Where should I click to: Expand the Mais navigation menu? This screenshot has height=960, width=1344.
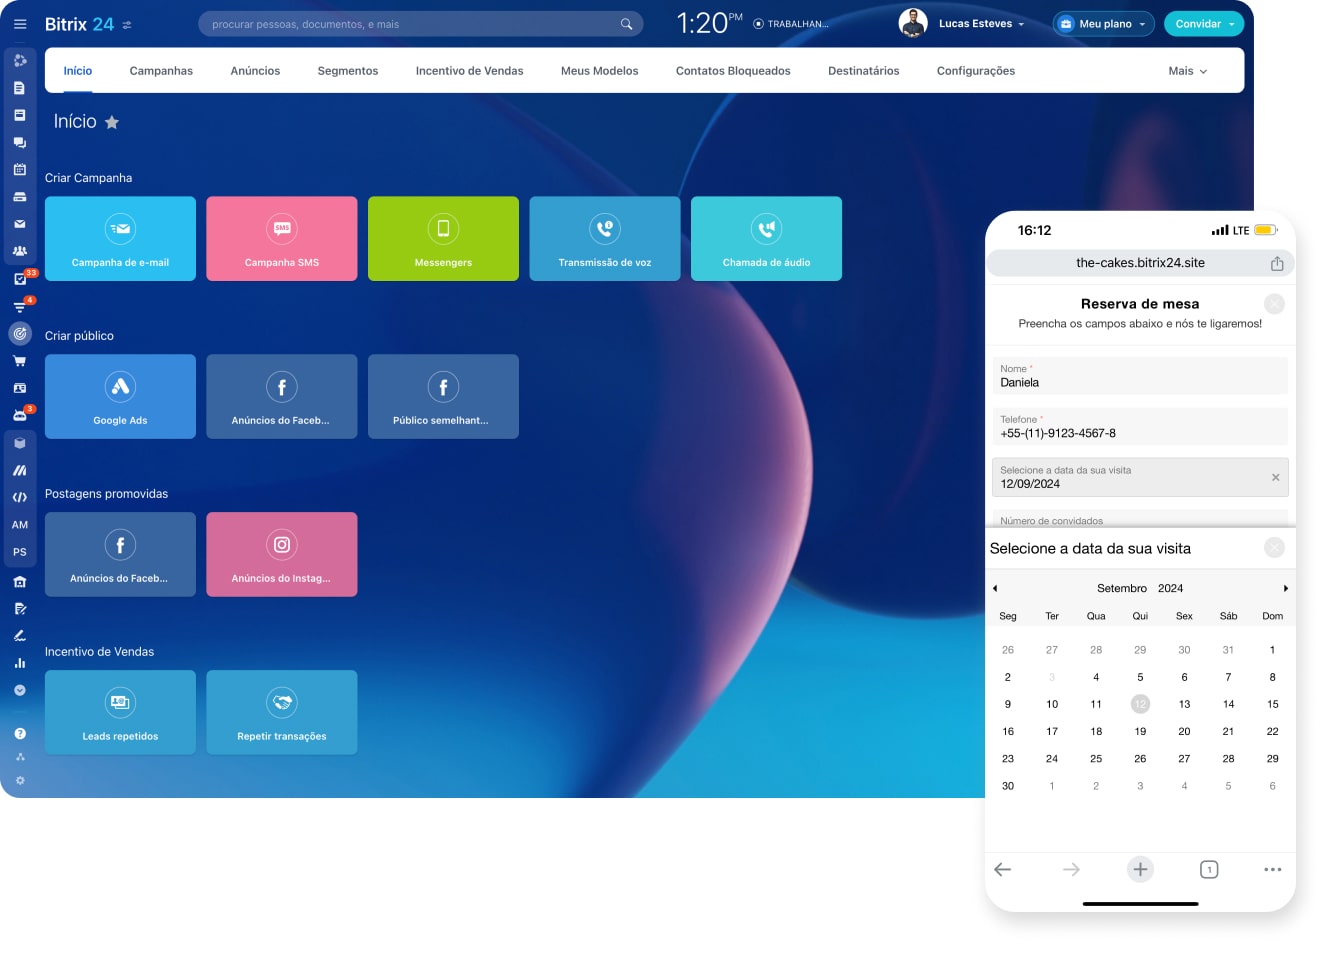pyautogui.click(x=1187, y=70)
